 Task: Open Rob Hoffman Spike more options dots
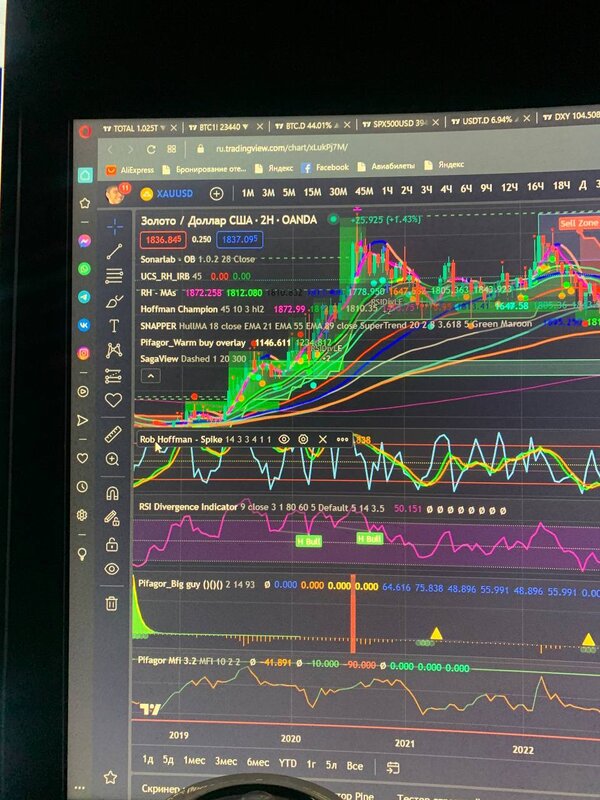[x=342, y=439]
